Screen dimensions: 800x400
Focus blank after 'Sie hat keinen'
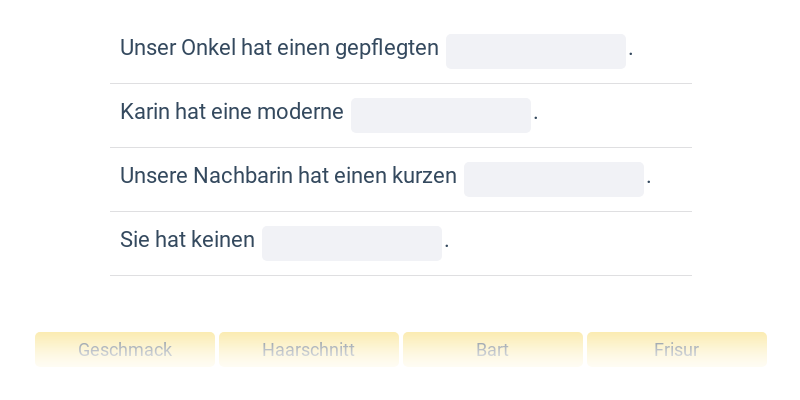(351, 243)
